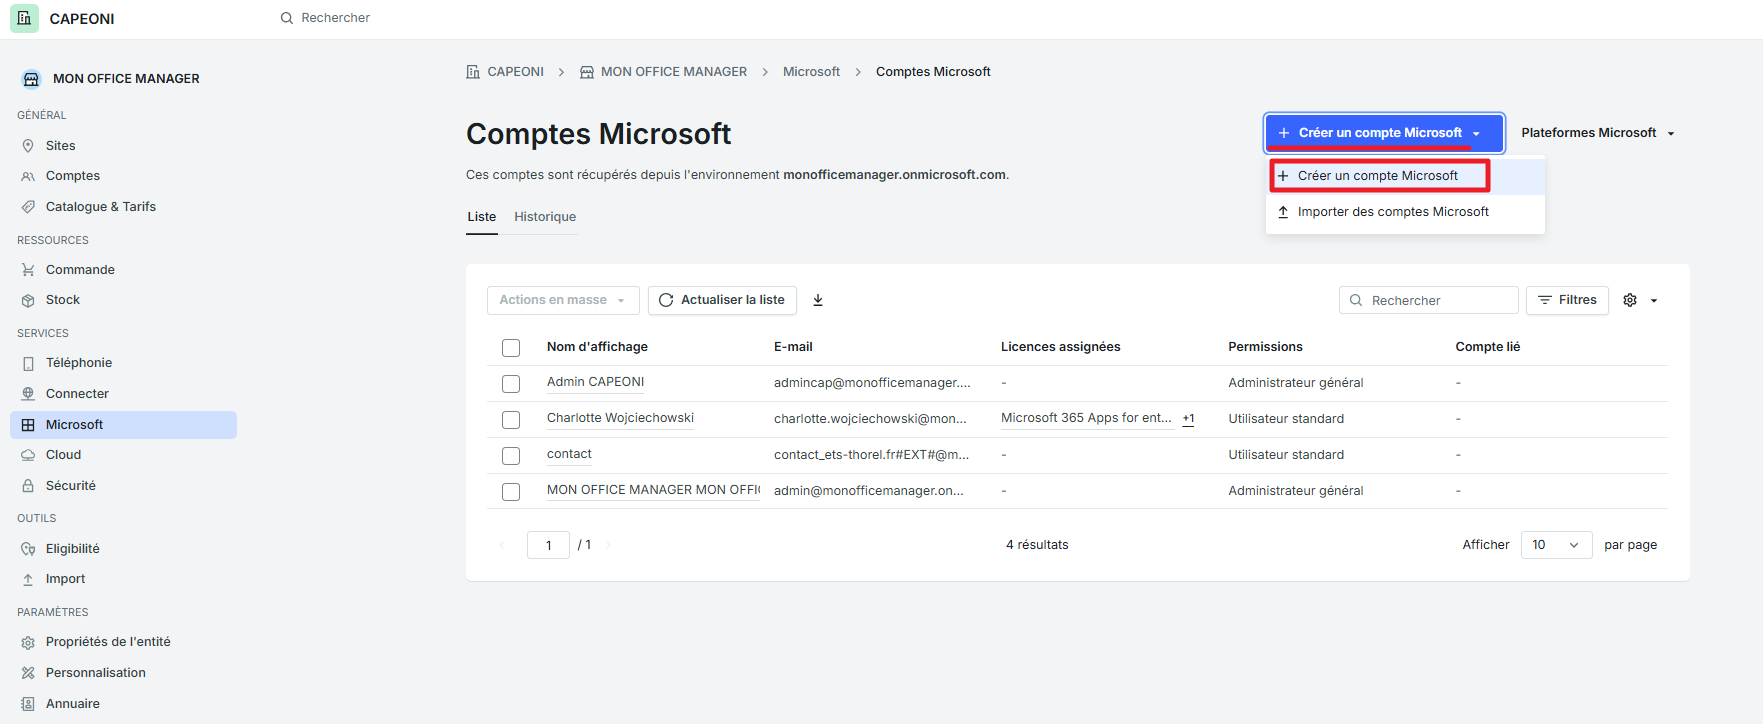The image size is (1763, 724).
Task: Go to CAPEONI in the breadcrumb
Action: [x=516, y=72]
